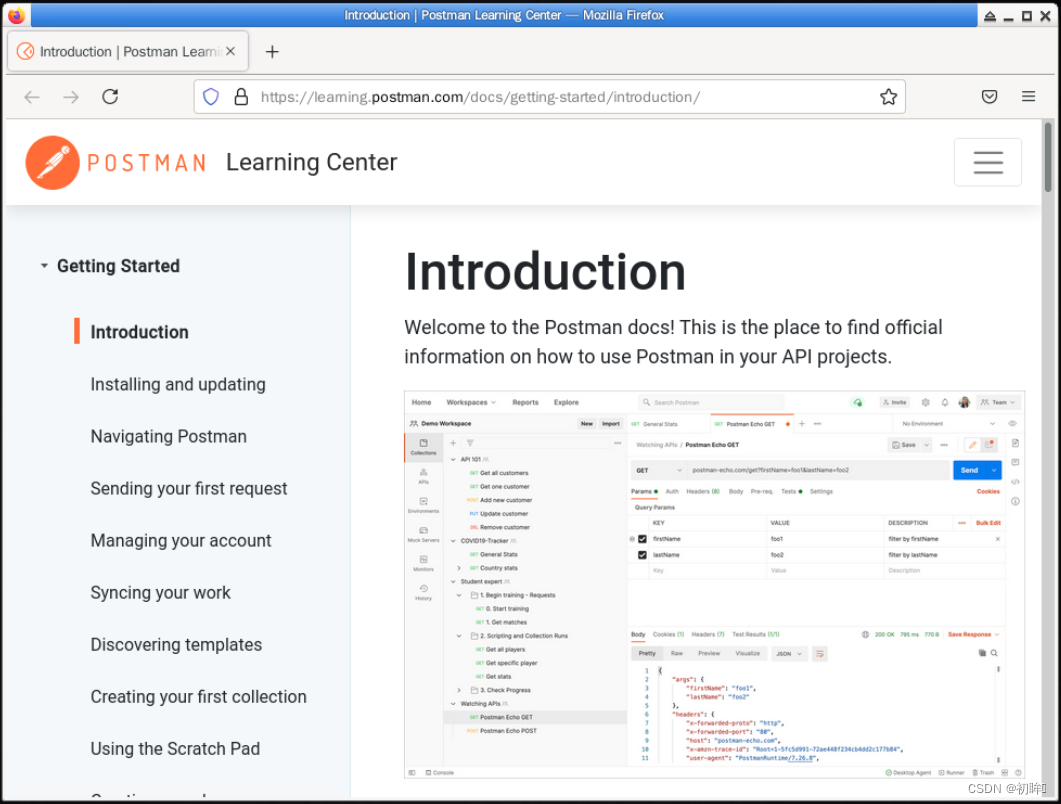
Task: Collapse the COVID19-Tracker collection
Action: 453,541
